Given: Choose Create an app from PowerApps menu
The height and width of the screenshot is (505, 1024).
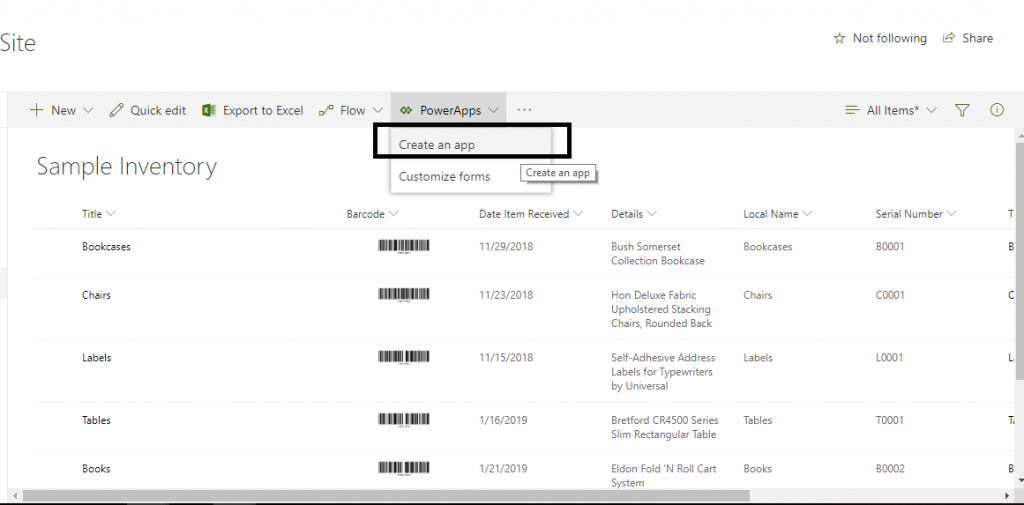Looking at the screenshot, I should (471, 145).
